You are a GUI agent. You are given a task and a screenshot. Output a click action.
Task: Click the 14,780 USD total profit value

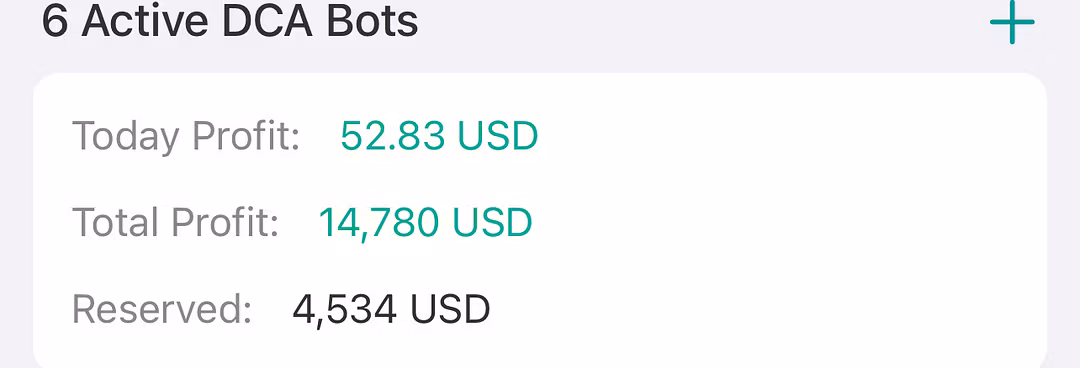pyautogui.click(x=425, y=223)
